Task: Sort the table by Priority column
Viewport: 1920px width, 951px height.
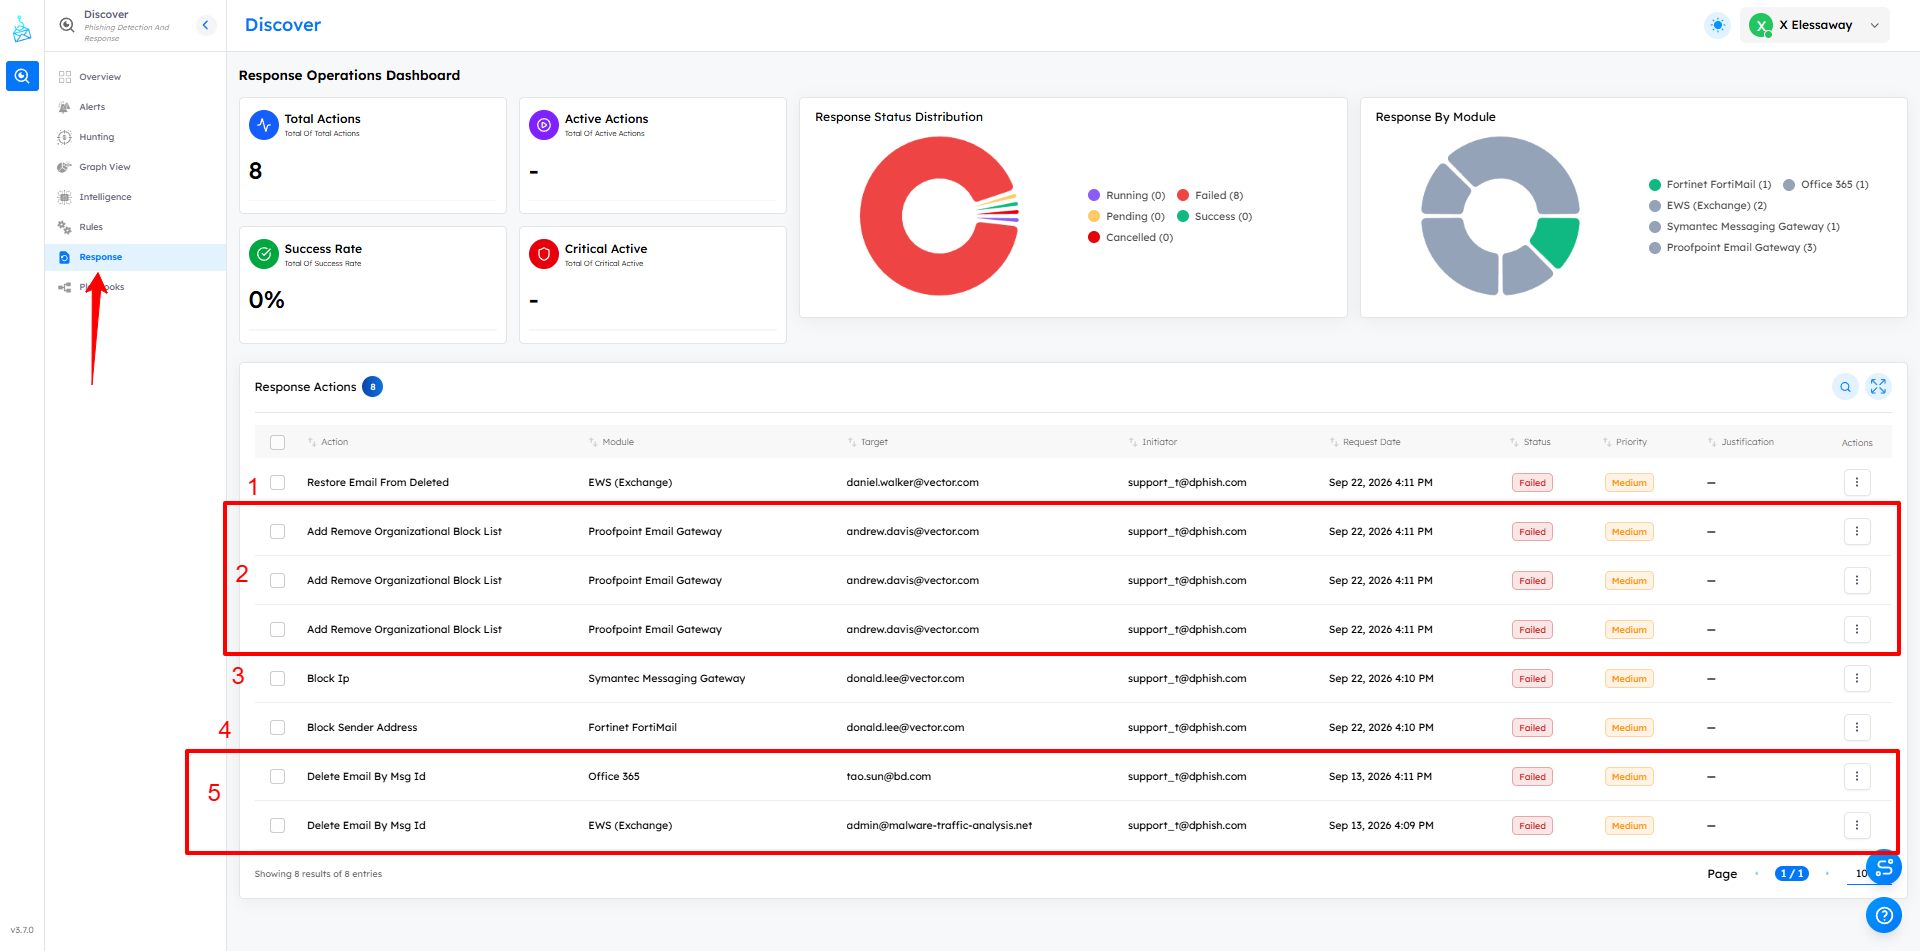Action: (x=1625, y=442)
